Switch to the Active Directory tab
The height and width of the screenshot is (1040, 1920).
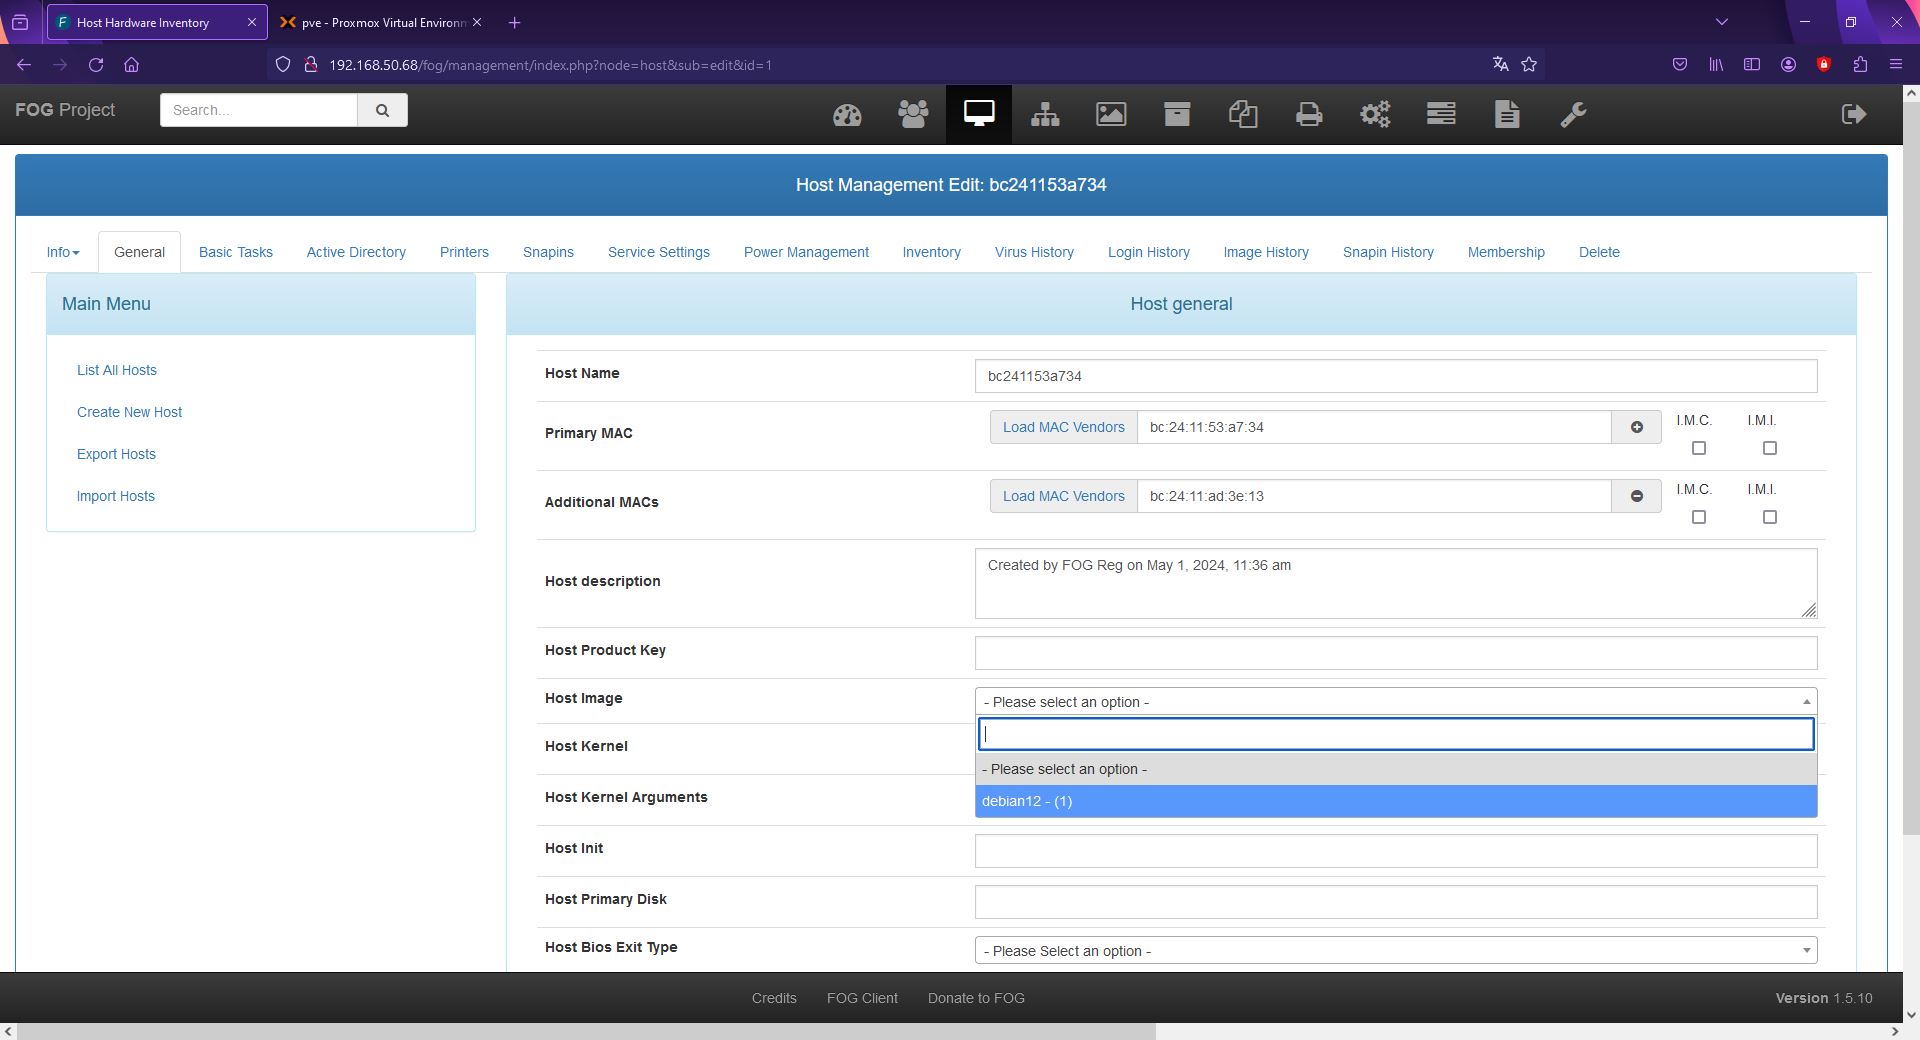pos(356,252)
